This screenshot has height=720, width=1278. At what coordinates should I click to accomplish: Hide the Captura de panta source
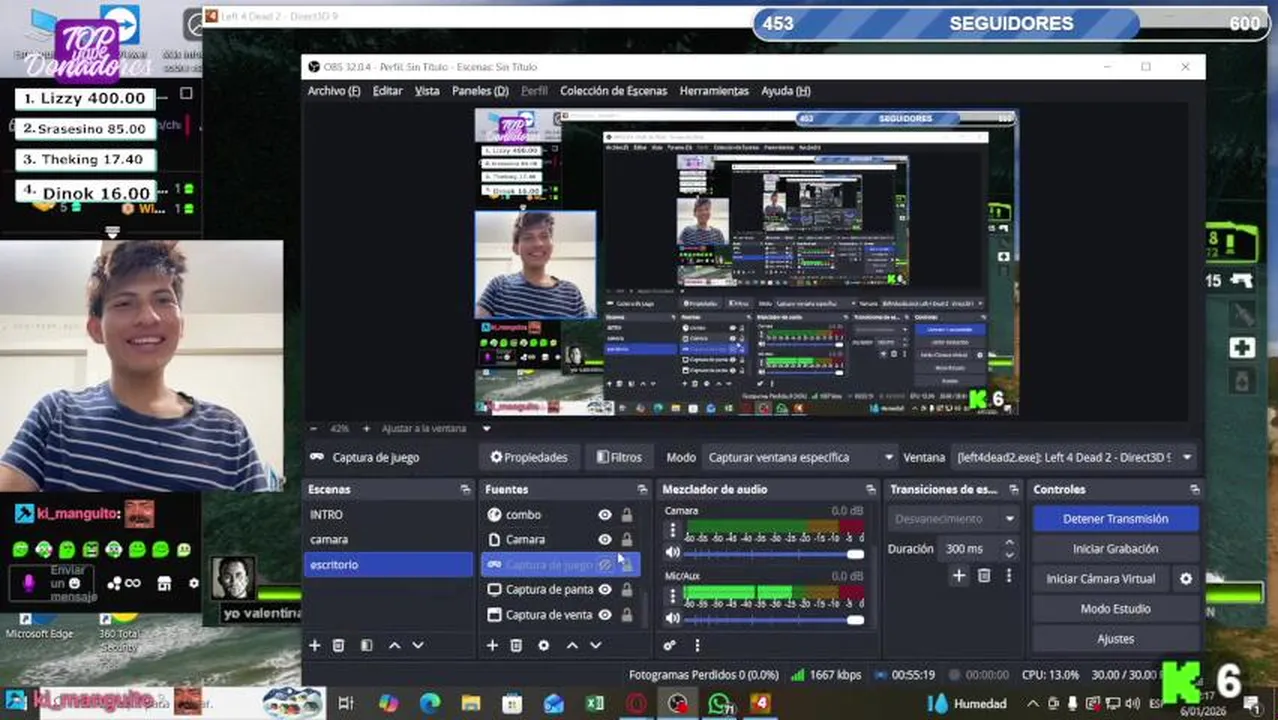point(605,590)
